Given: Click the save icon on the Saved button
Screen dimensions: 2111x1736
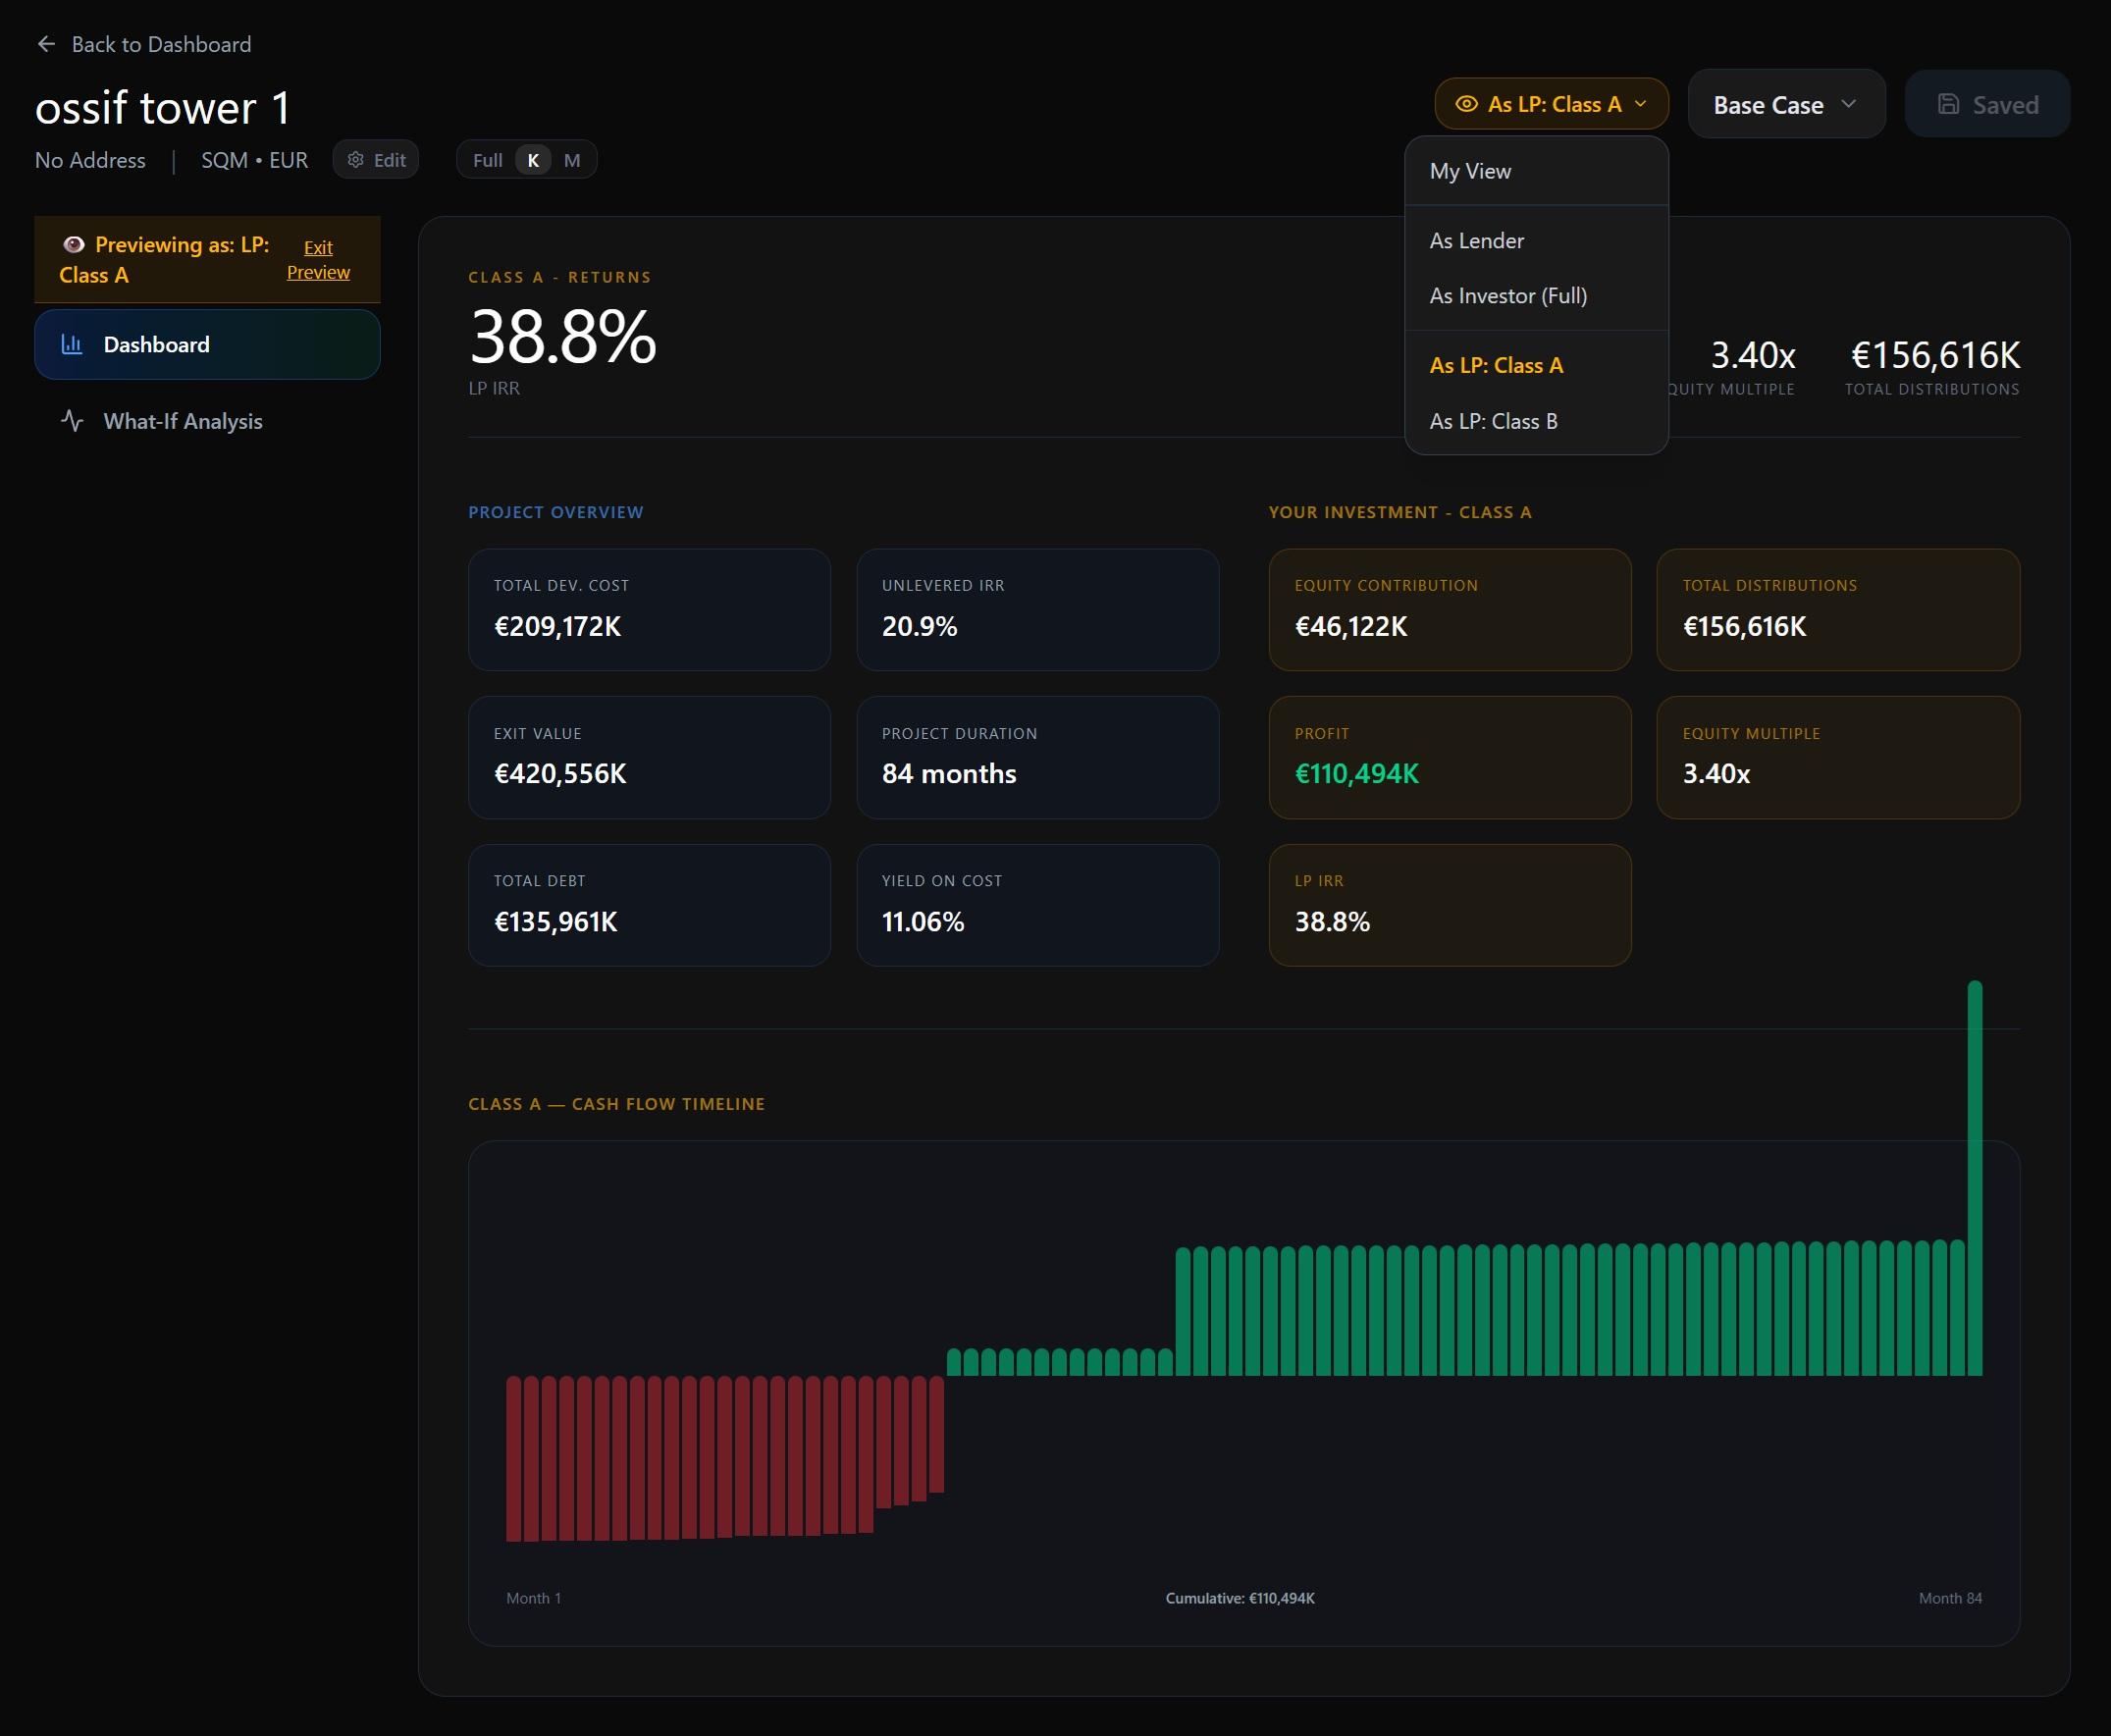Looking at the screenshot, I should 1948,103.
